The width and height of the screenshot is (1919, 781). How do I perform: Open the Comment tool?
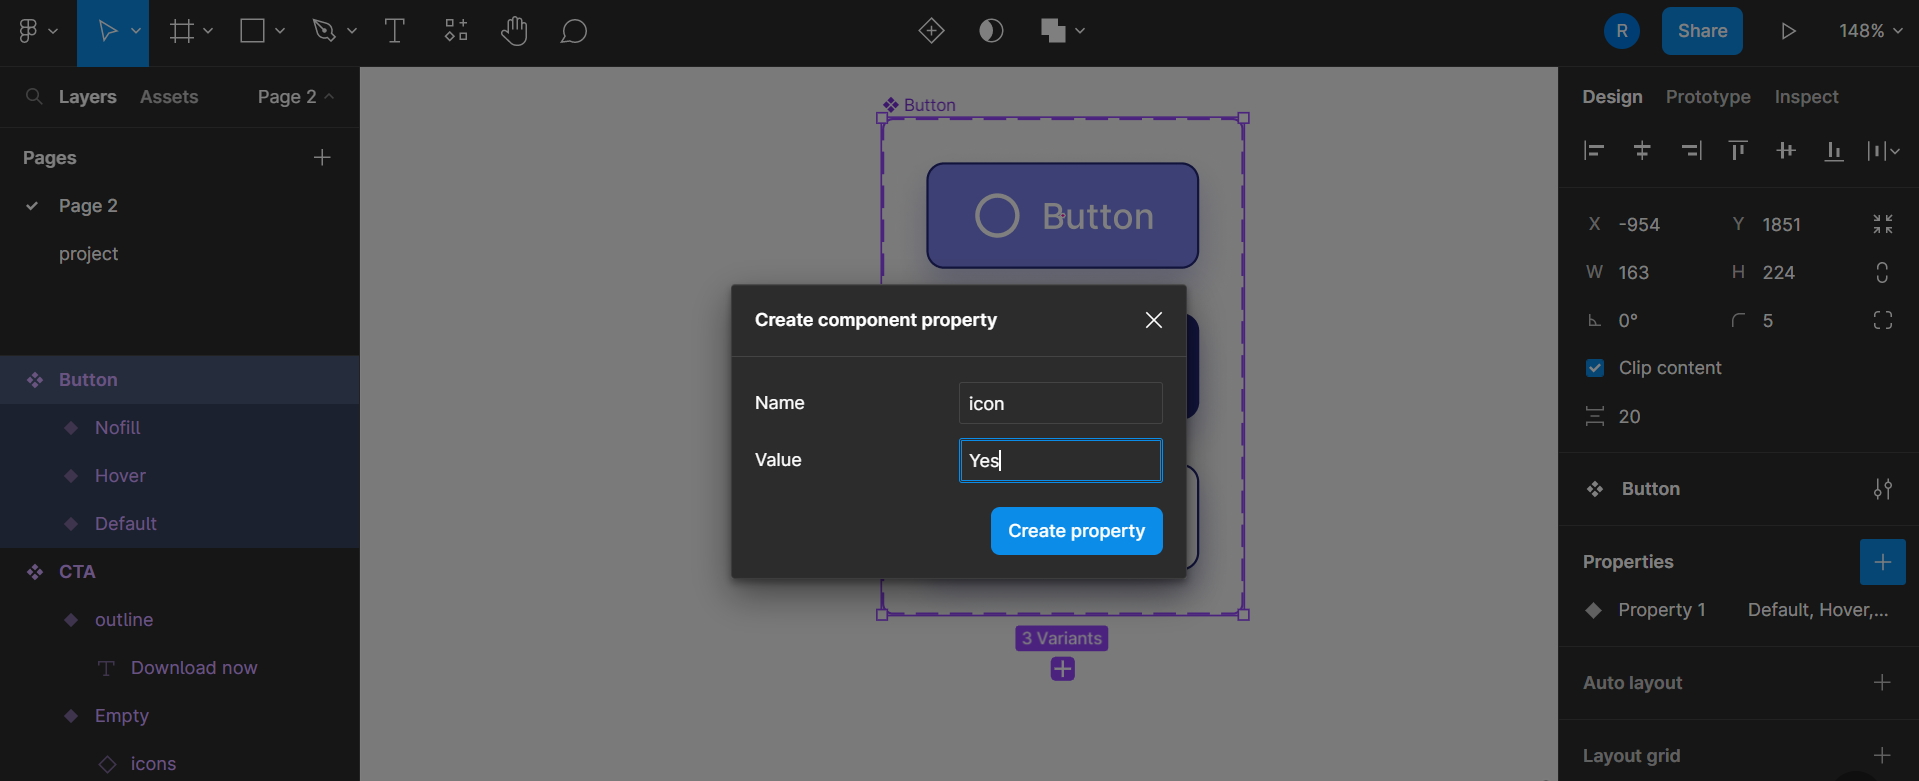coord(573,31)
